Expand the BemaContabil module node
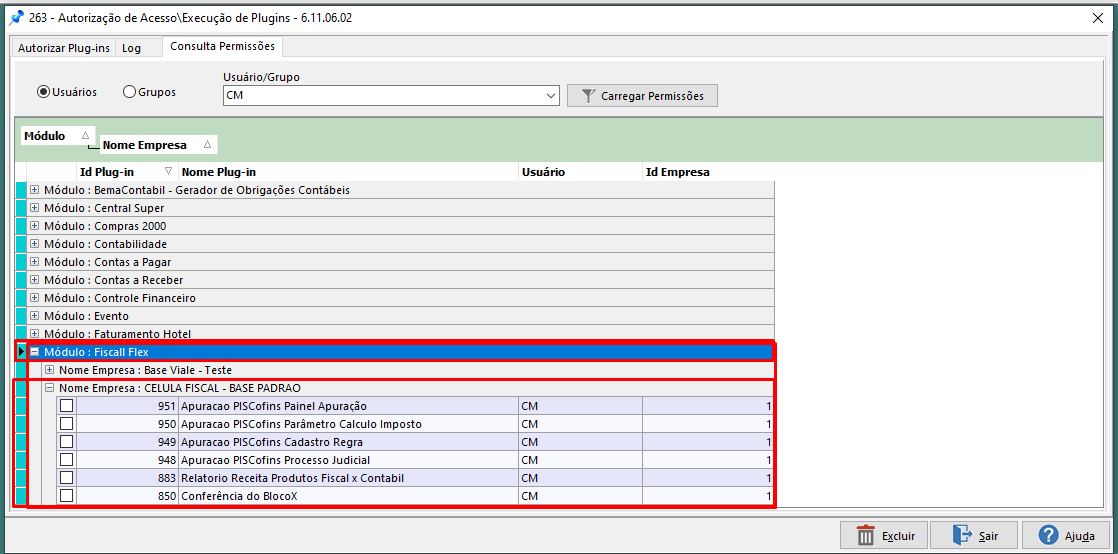 [x=34, y=190]
